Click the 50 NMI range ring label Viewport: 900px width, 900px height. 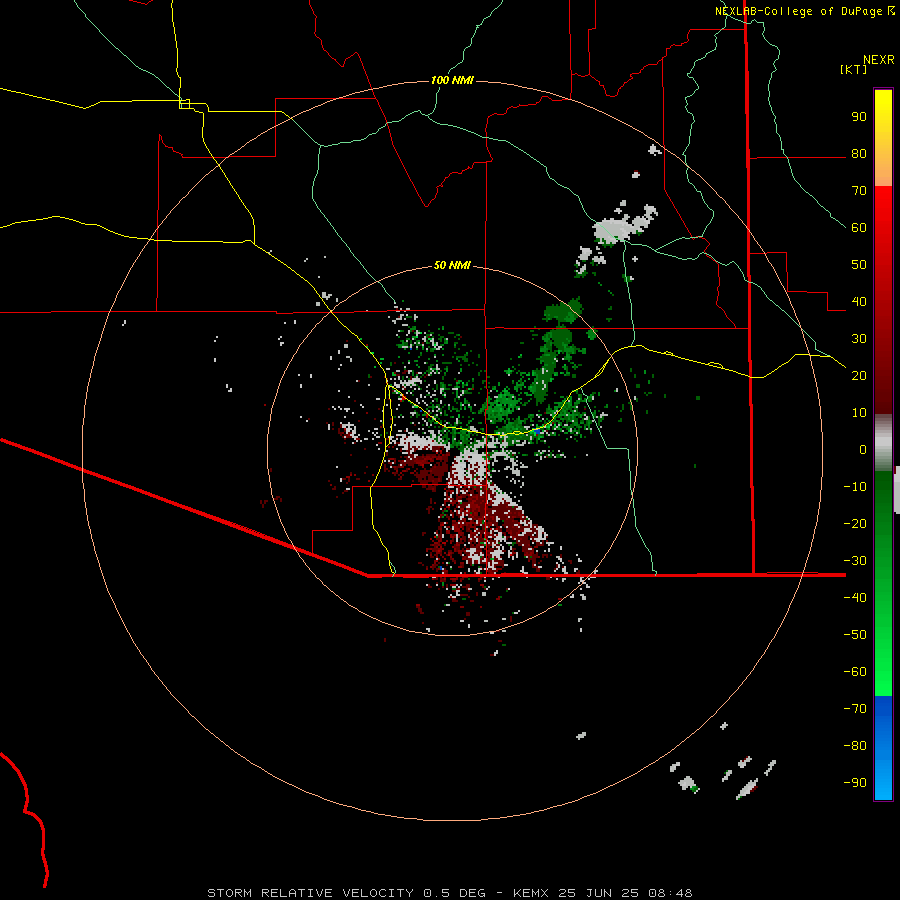pos(452,265)
